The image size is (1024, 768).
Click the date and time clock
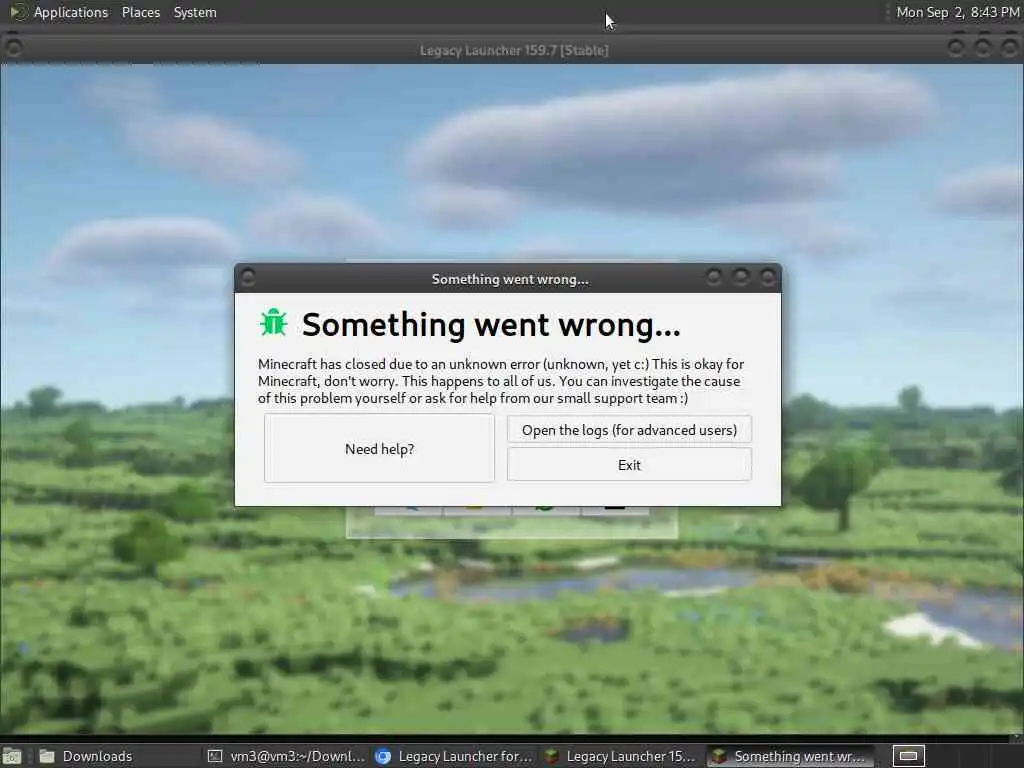pyautogui.click(x=957, y=12)
